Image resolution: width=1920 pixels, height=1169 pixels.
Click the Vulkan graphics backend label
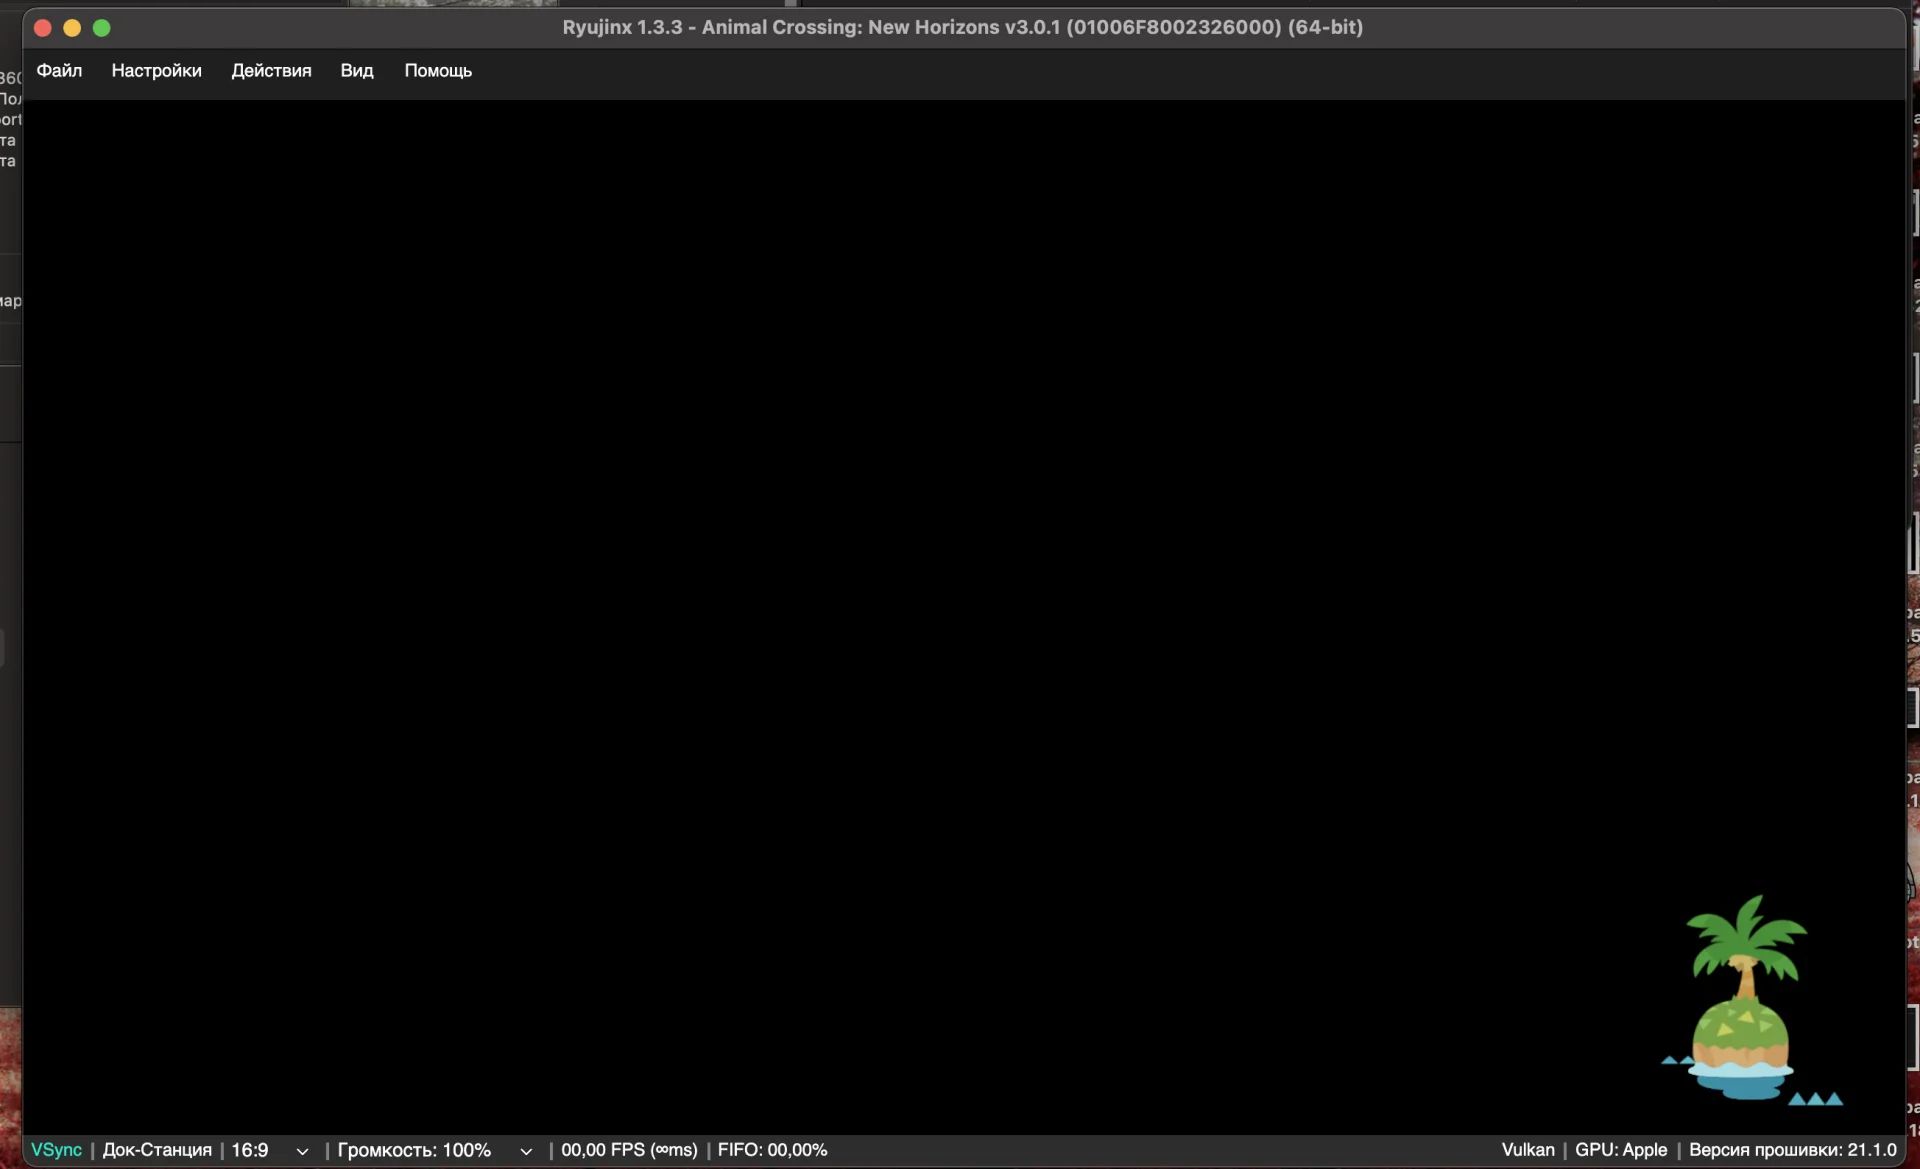(x=1527, y=1150)
